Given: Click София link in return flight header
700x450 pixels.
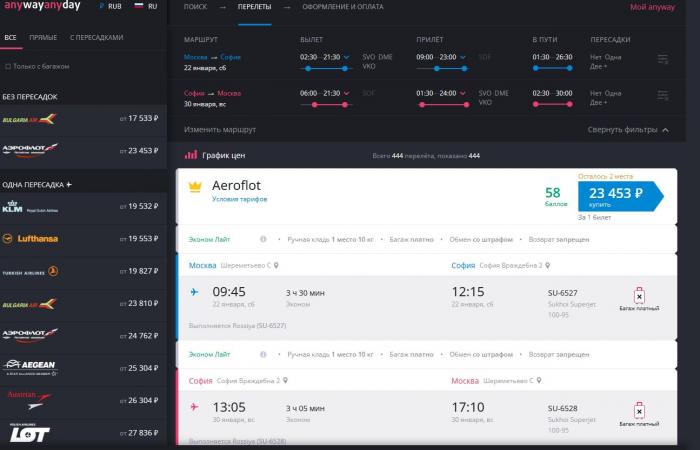Looking at the screenshot, I should pyautogui.click(x=200, y=381).
